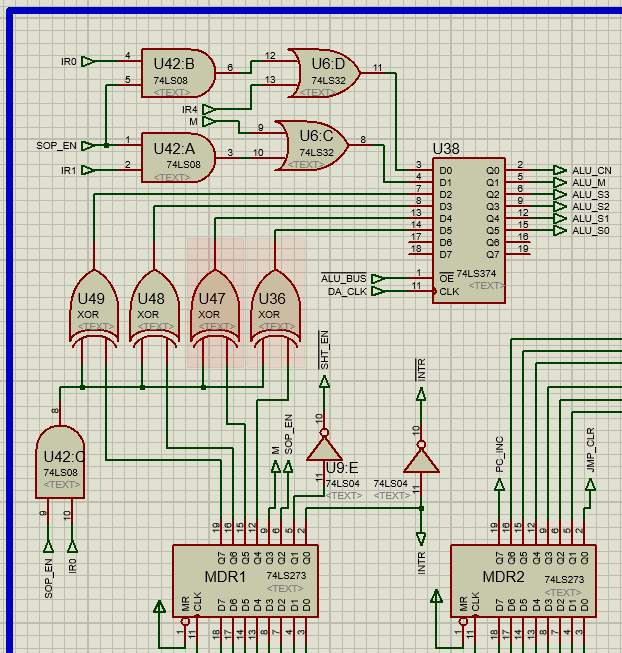Click the PC_INC terminal above MDR2
The image size is (622, 653).
click(x=500, y=485)
